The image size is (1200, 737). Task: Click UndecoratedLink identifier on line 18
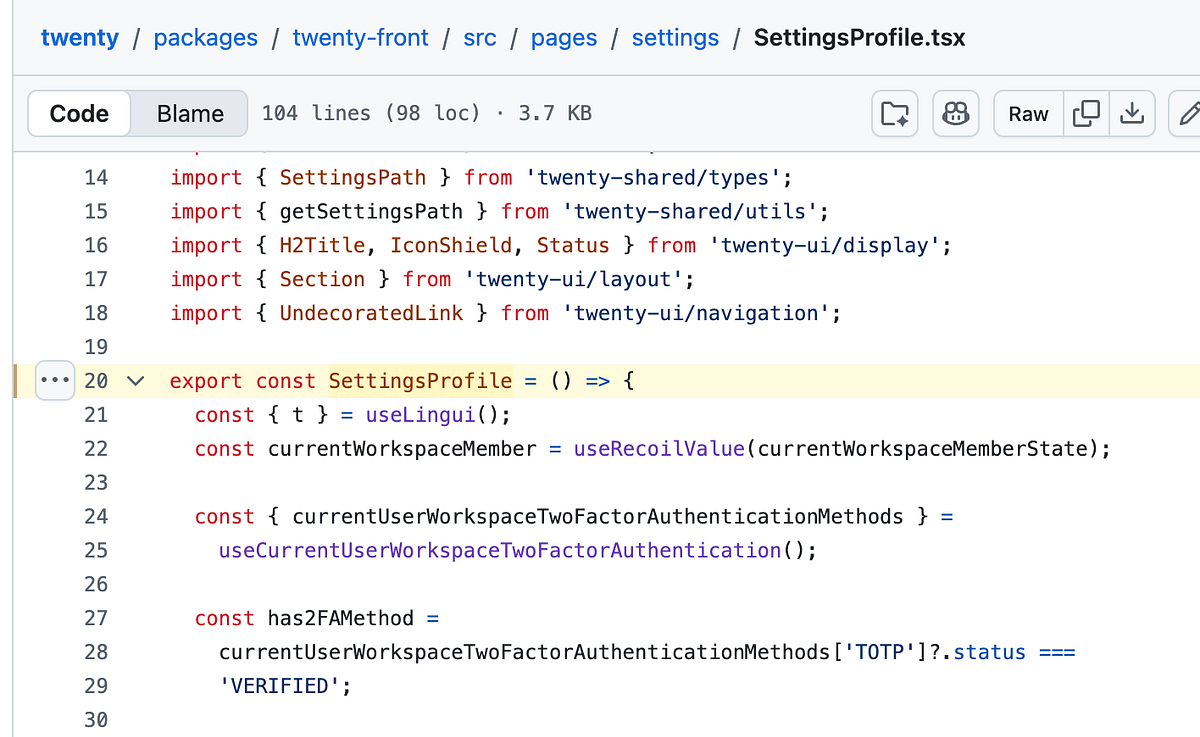point(371,314)
